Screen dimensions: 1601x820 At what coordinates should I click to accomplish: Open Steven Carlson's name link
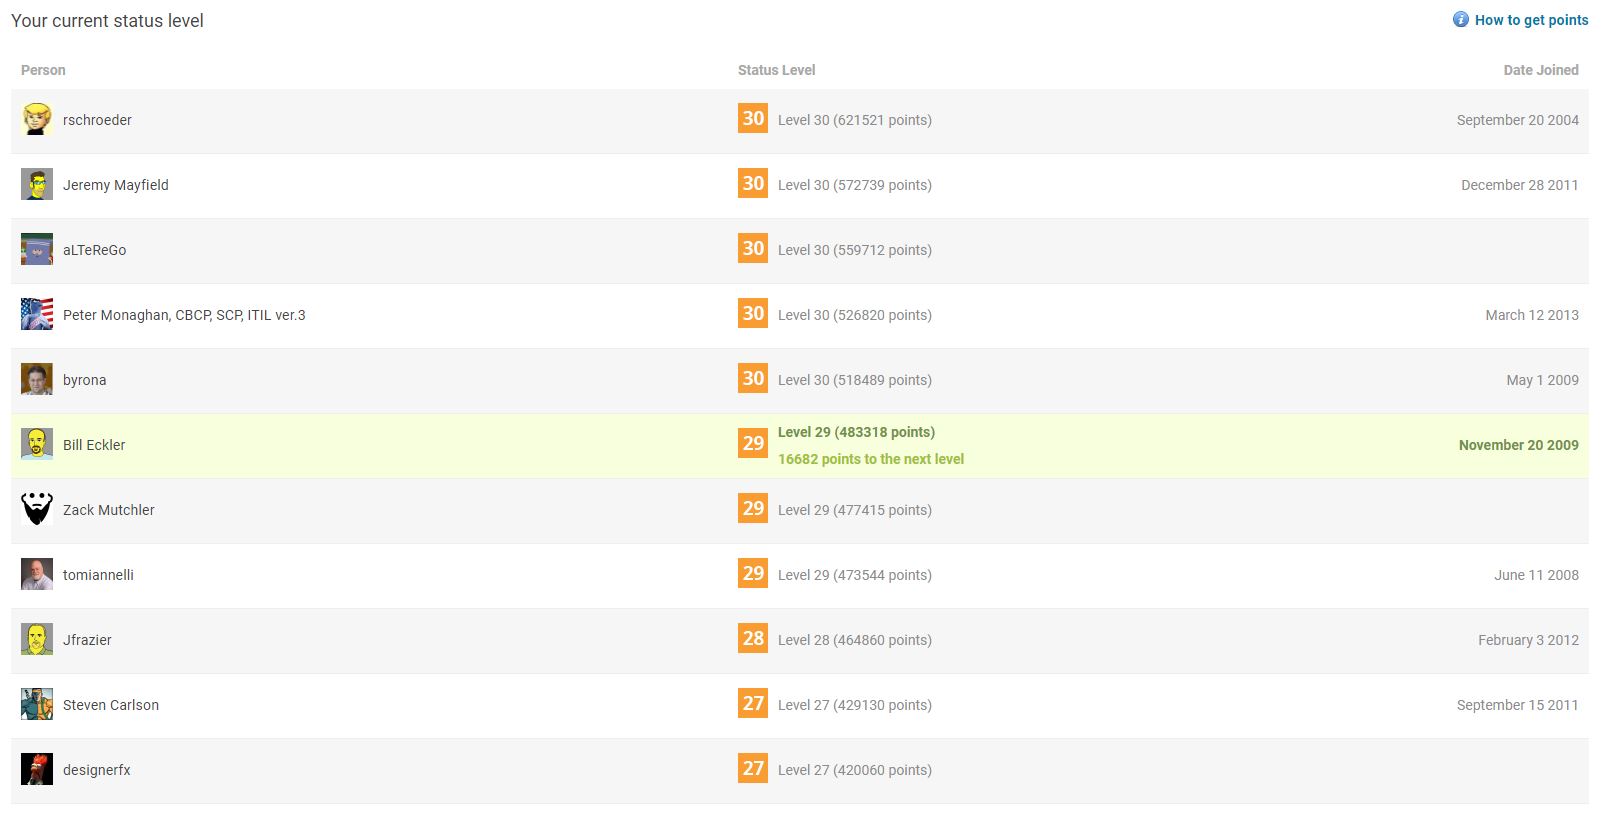pos(111,705)
